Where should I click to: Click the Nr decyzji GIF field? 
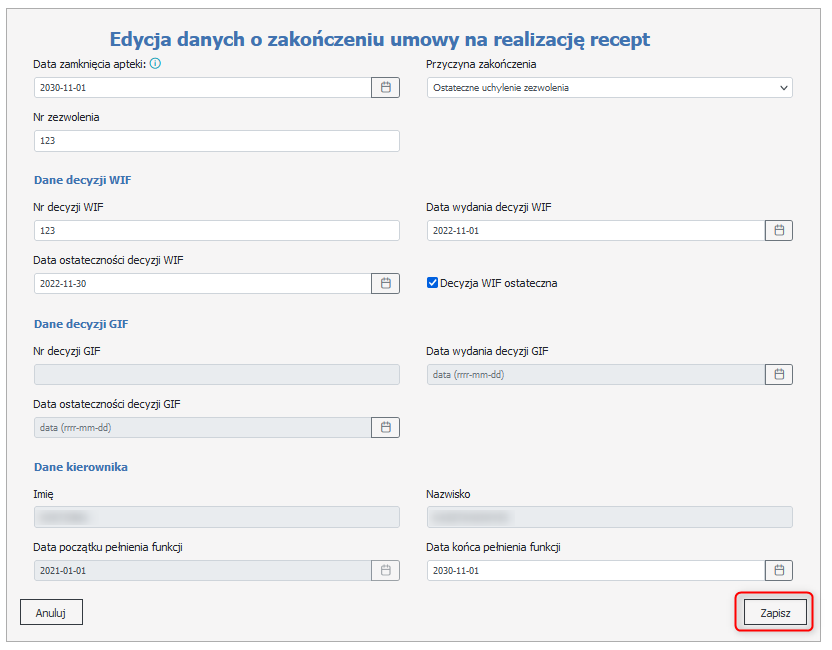[x=216, y=375]
